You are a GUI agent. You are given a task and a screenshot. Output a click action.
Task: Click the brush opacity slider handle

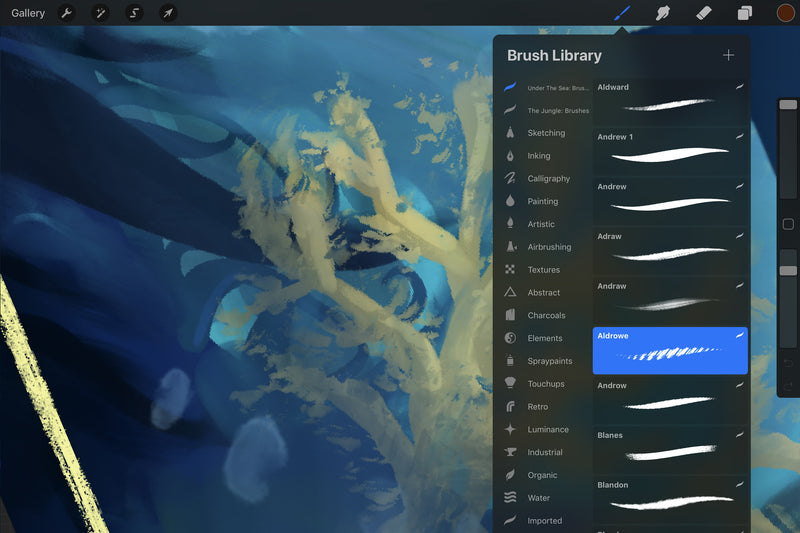click(788, 270)
